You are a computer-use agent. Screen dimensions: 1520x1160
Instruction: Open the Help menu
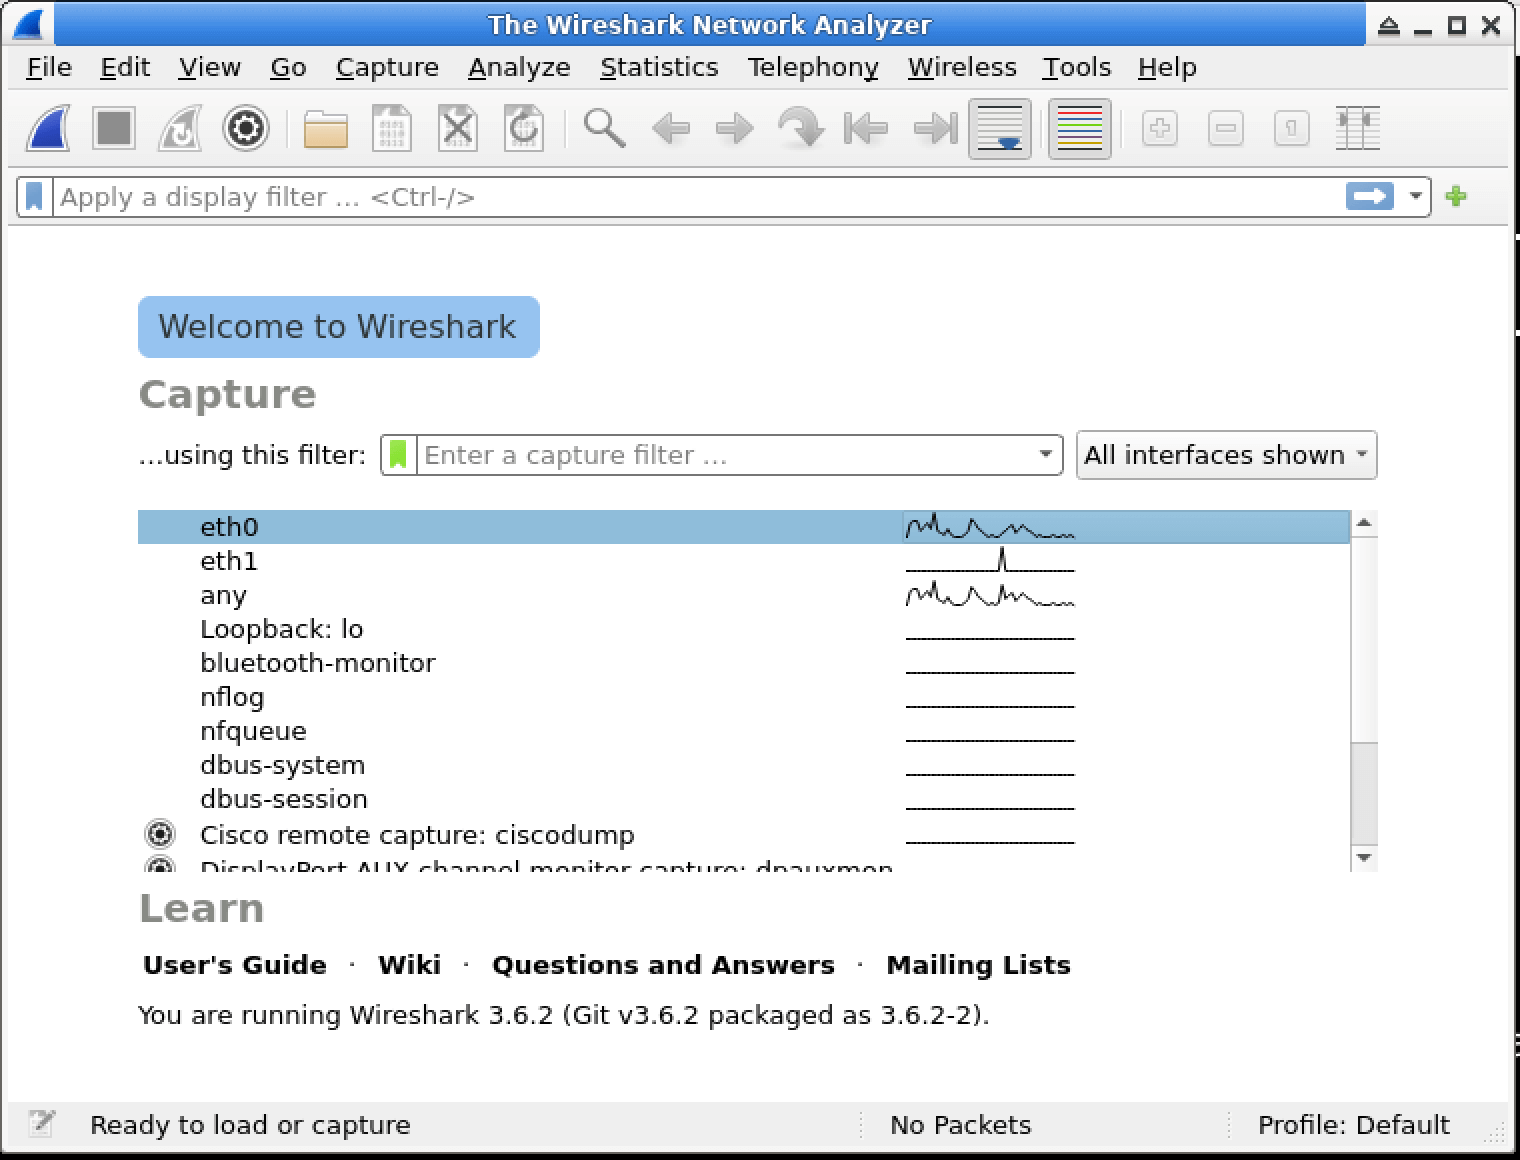pyautogui.click(x=1167, y=67)
